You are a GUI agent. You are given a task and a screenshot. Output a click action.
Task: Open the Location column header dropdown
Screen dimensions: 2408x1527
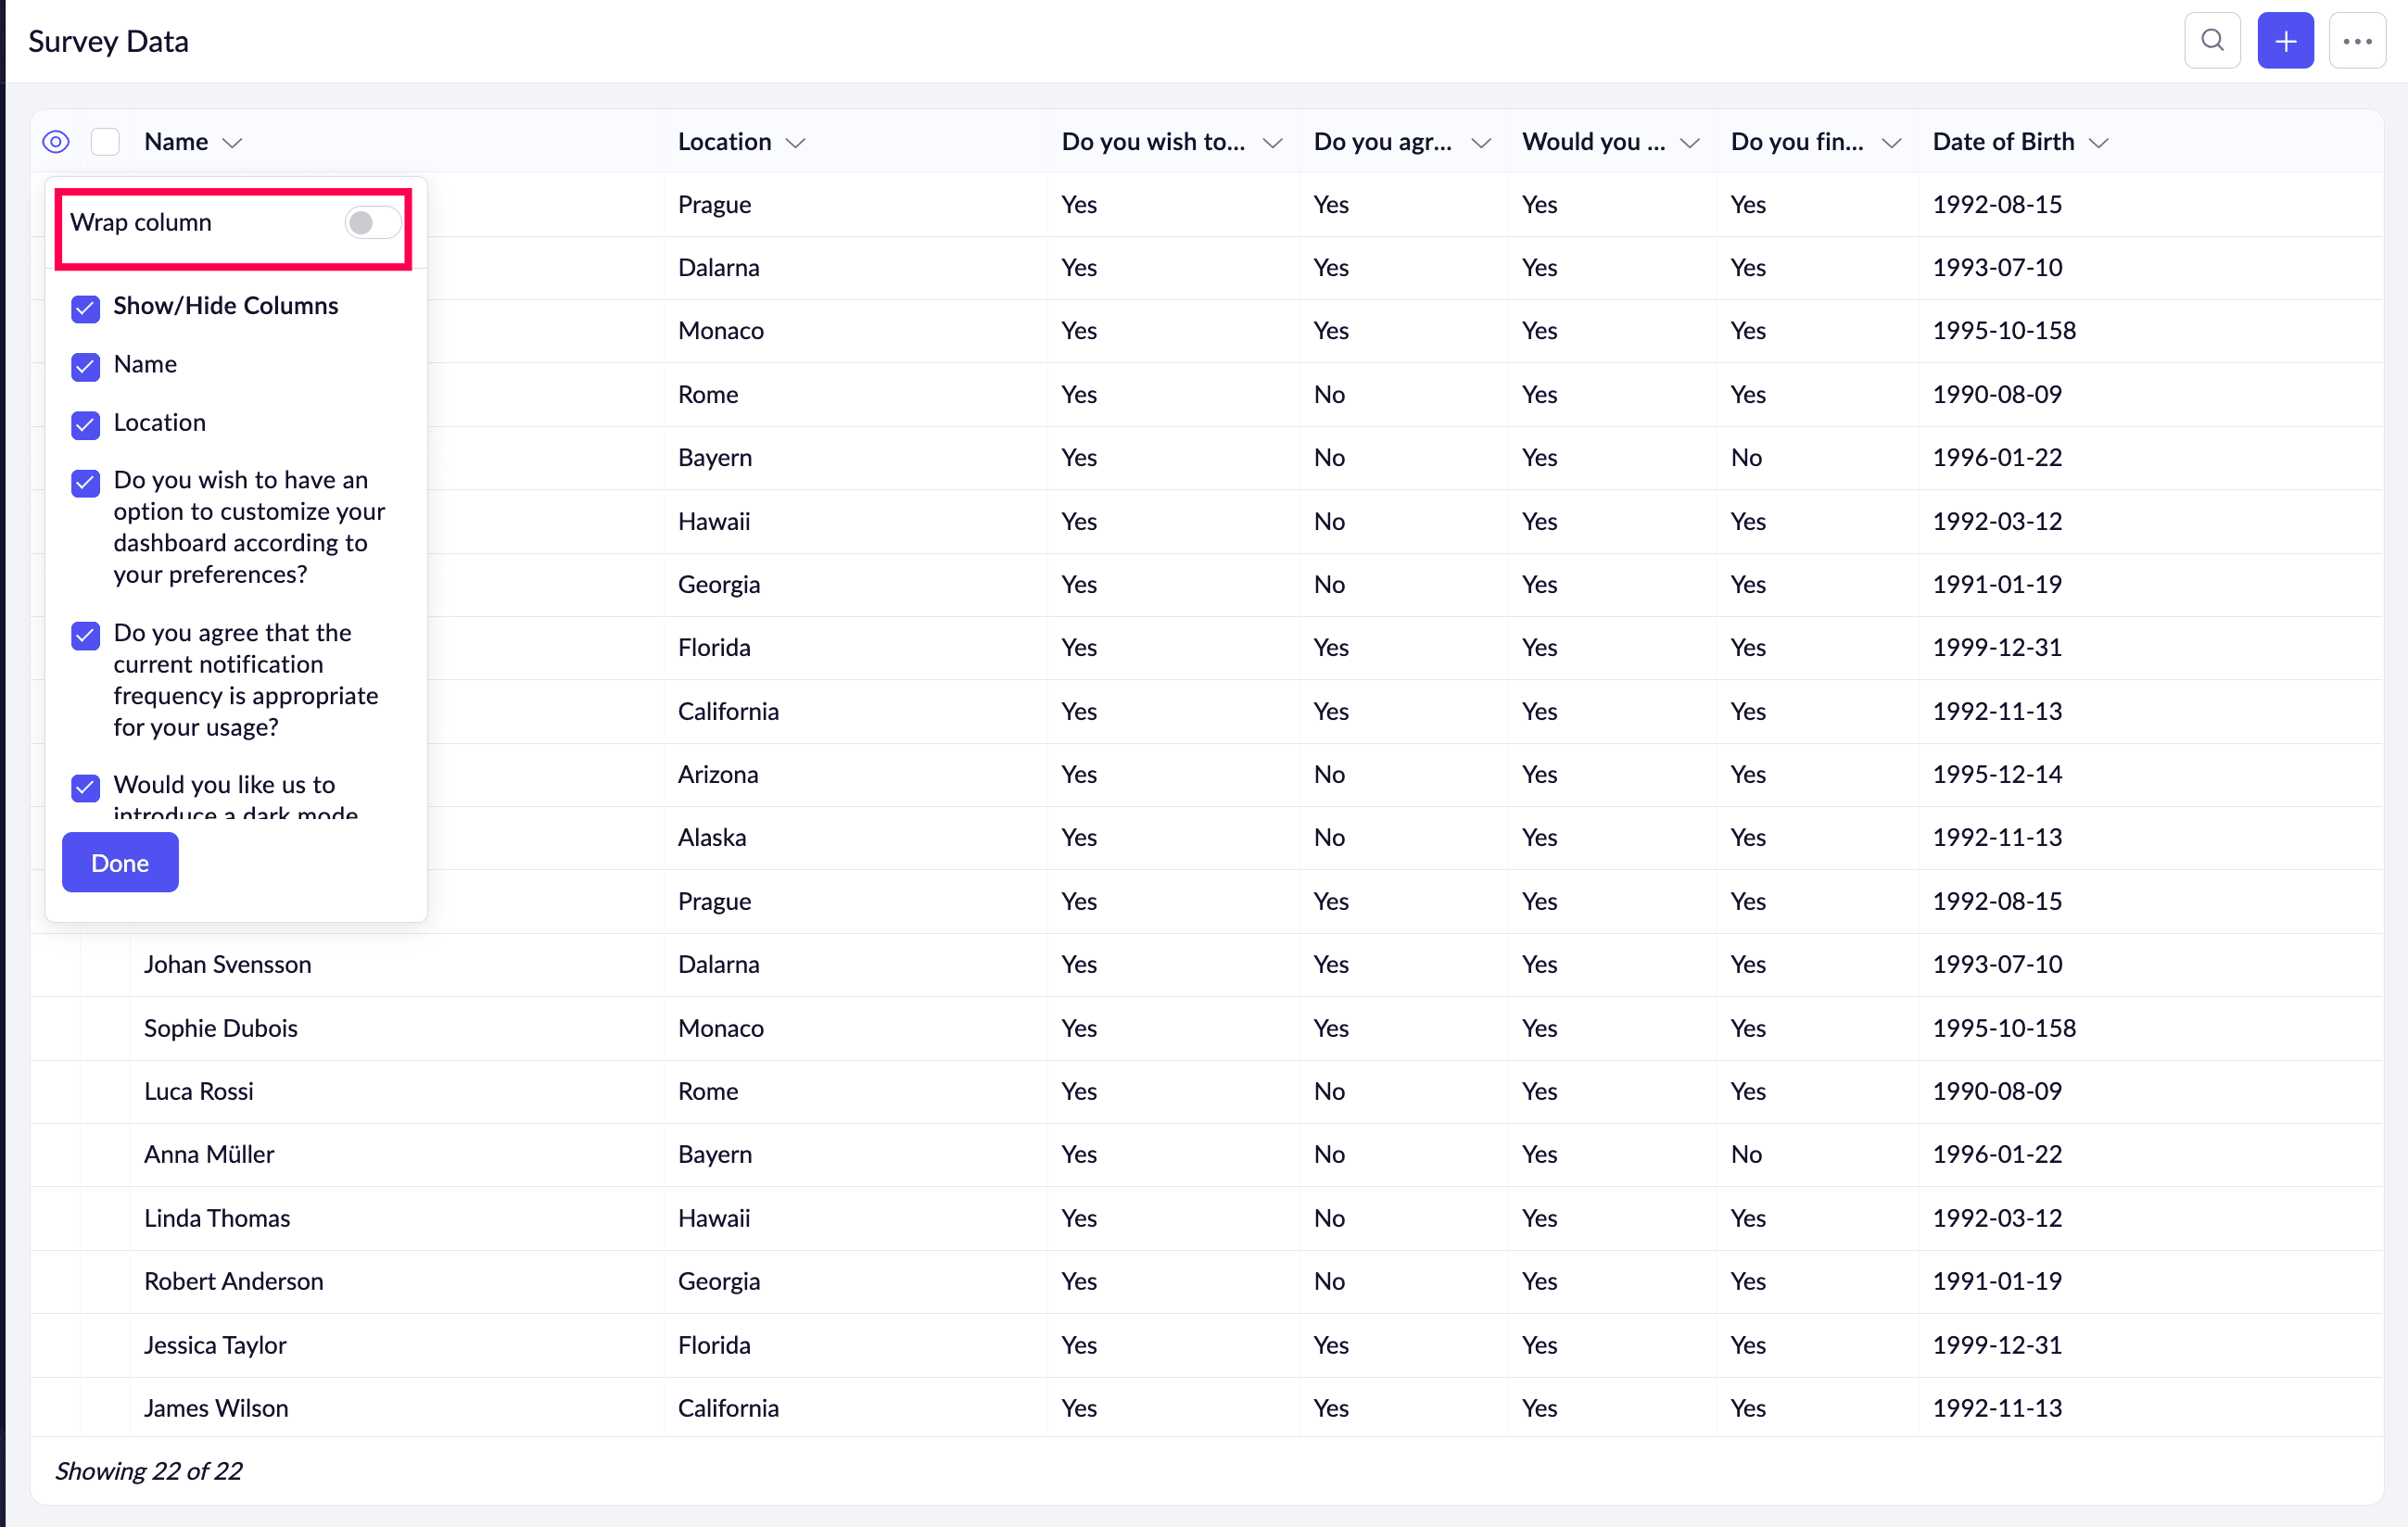pyautogui.click(x=795, y=143)
